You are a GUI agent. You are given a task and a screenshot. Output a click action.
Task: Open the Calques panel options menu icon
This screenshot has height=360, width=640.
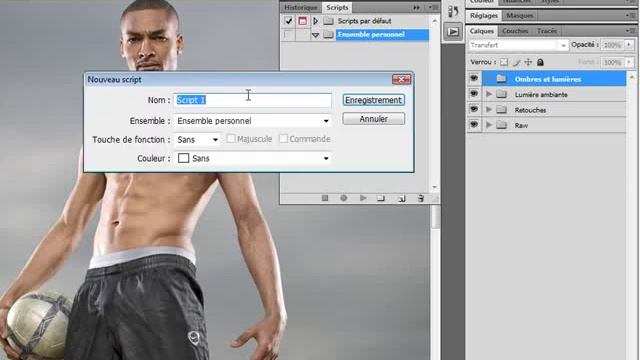[632, 31]
